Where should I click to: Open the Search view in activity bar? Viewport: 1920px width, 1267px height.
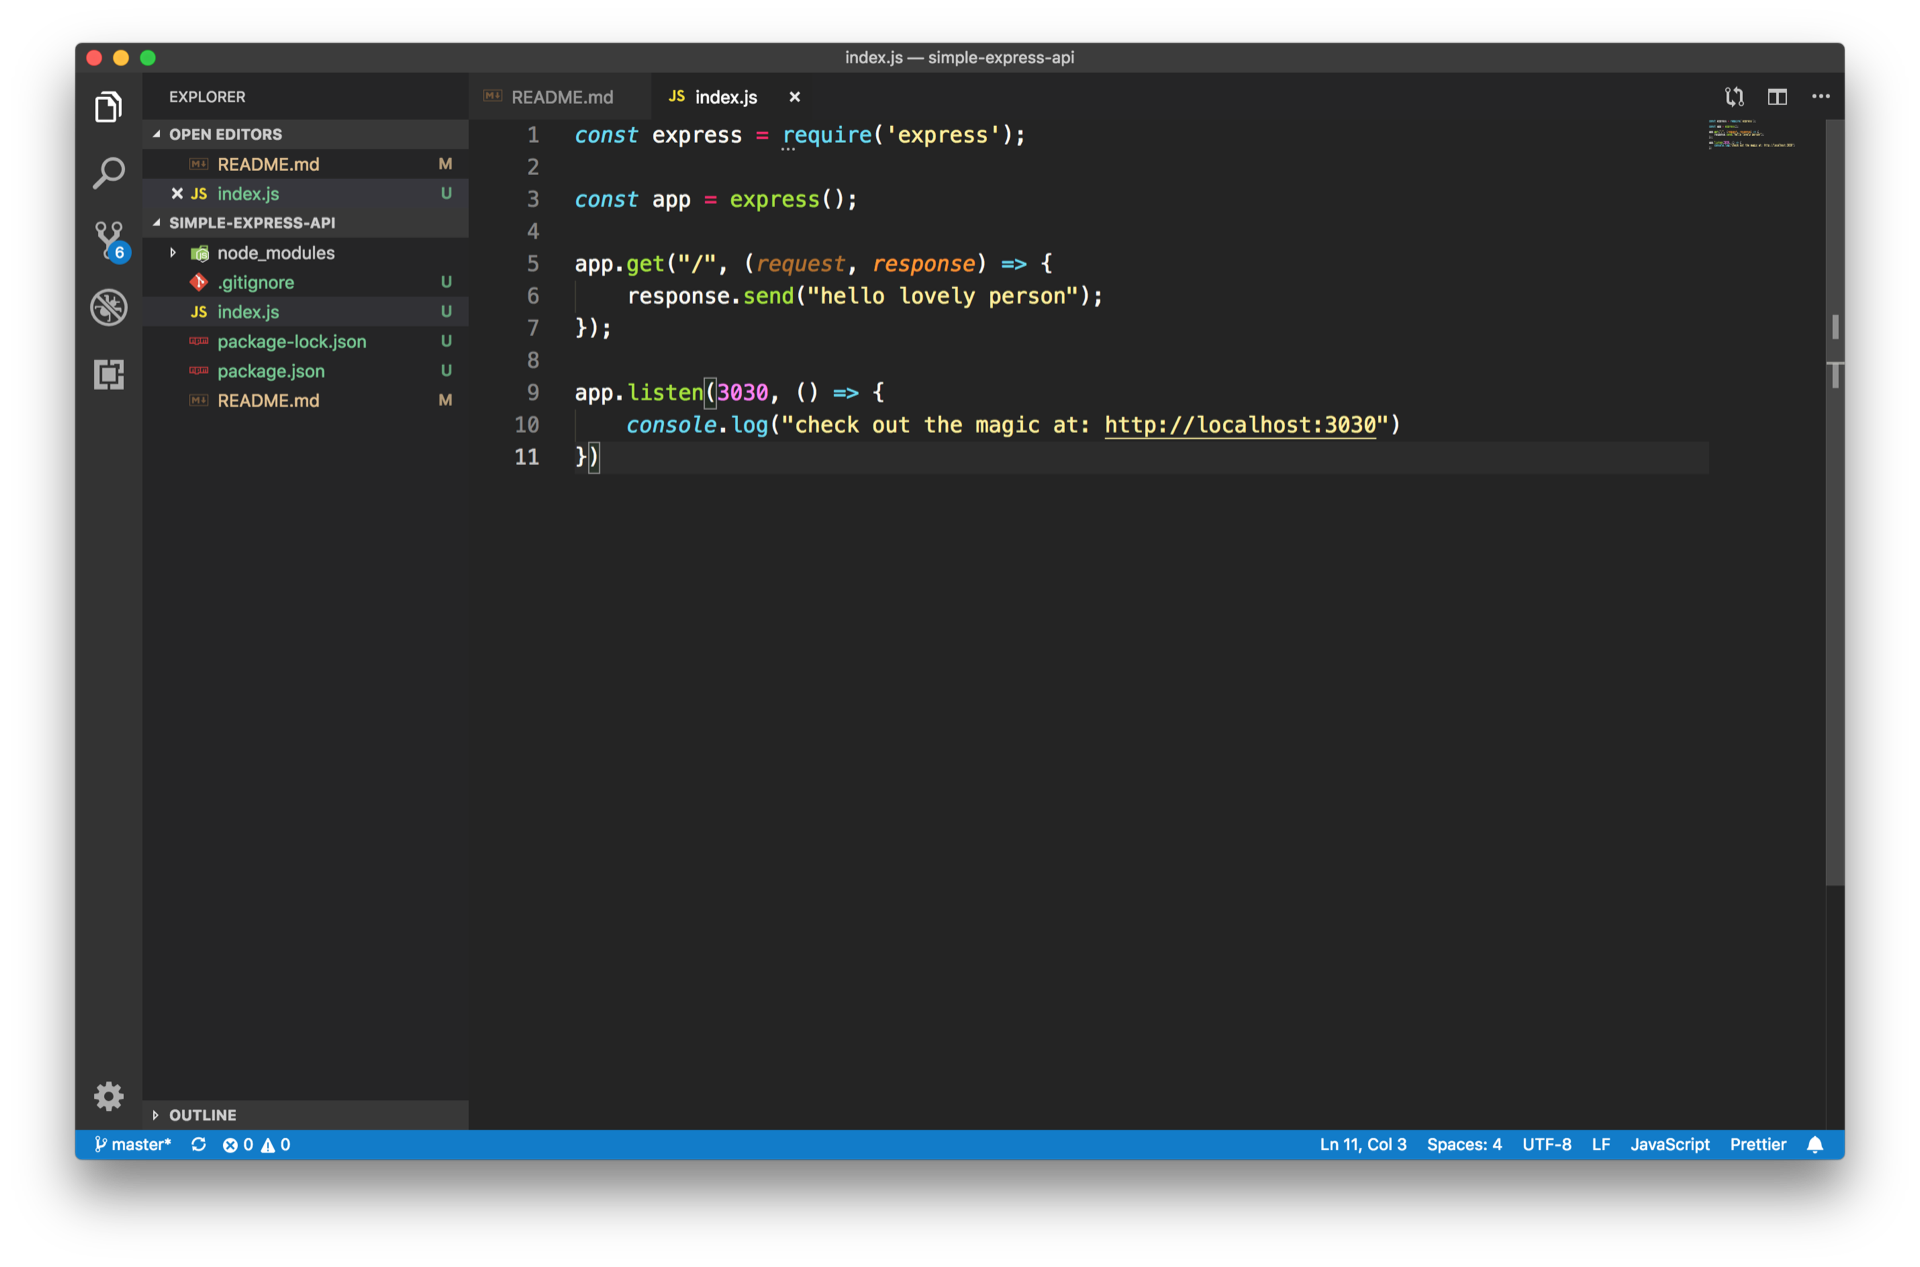coord(108,173)
